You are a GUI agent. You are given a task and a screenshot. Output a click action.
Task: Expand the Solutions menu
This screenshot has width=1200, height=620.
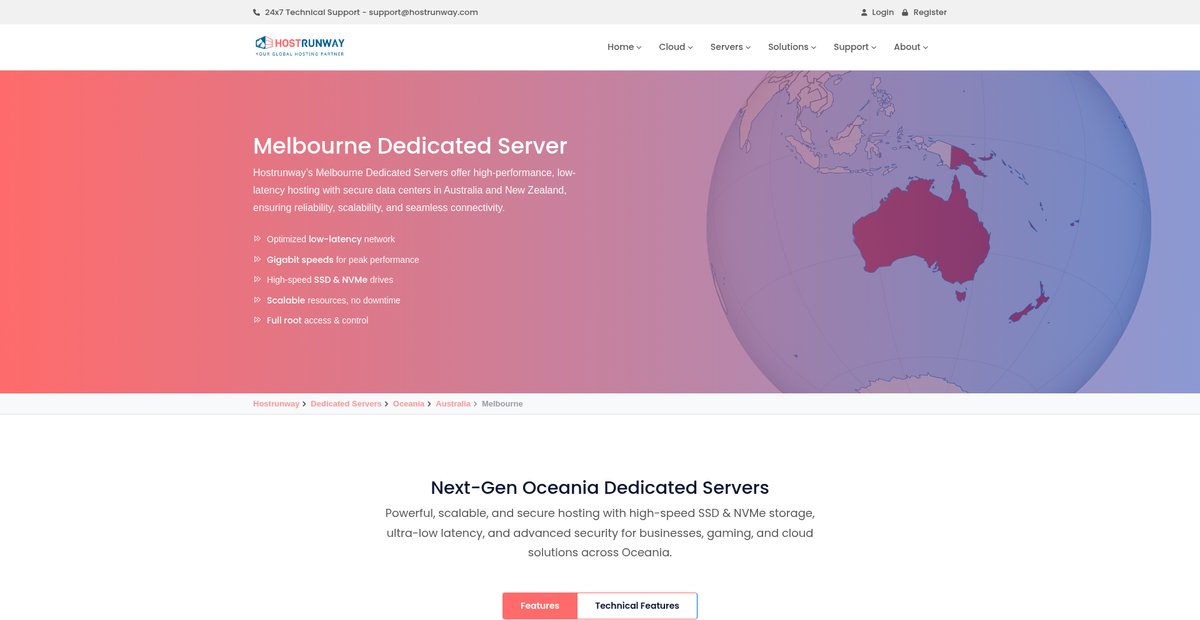[x=792, y=47]
